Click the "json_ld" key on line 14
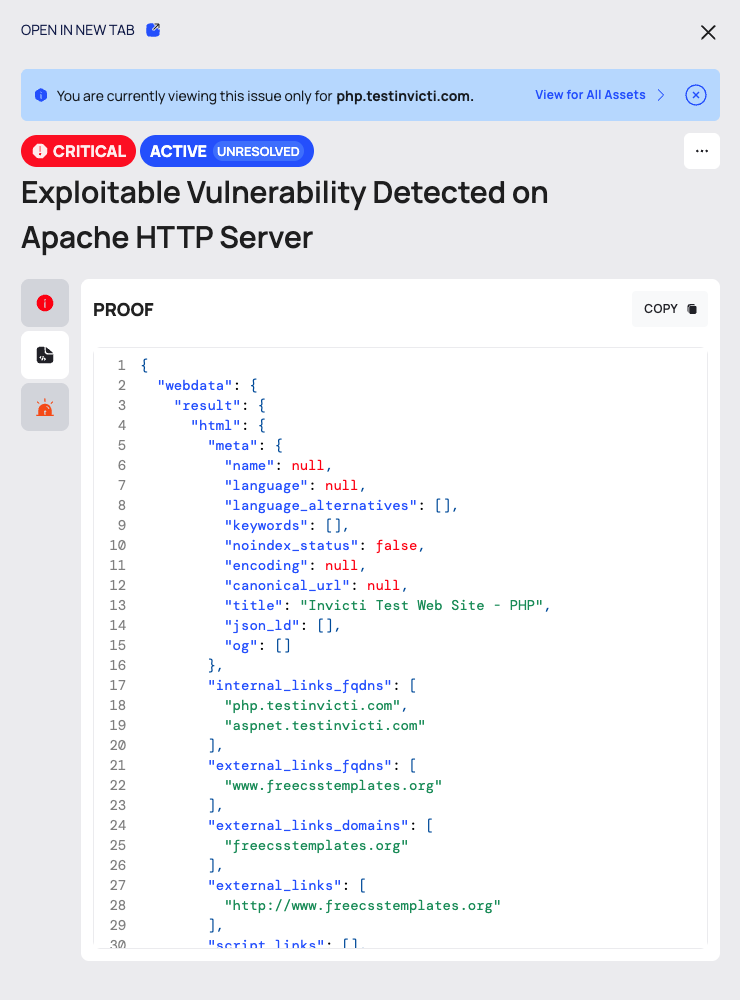The height and width of the screenshot is (1000, 740). click(262, 626)
